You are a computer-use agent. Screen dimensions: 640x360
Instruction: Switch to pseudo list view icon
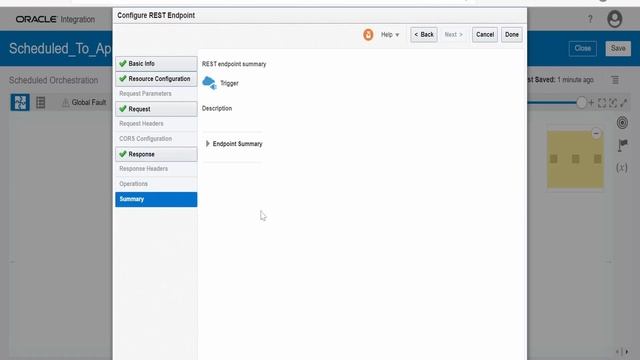[40, 102]
